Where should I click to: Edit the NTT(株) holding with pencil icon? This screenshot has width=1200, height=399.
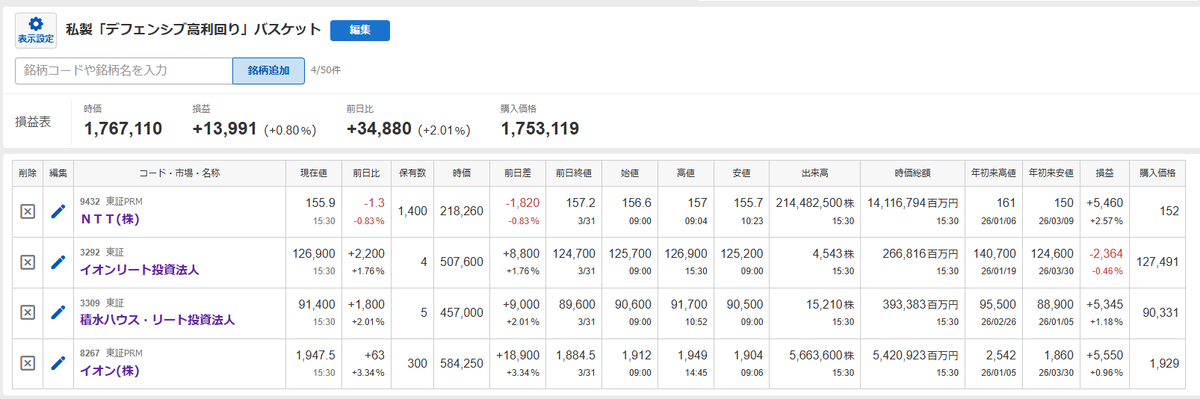pos(58,211)
